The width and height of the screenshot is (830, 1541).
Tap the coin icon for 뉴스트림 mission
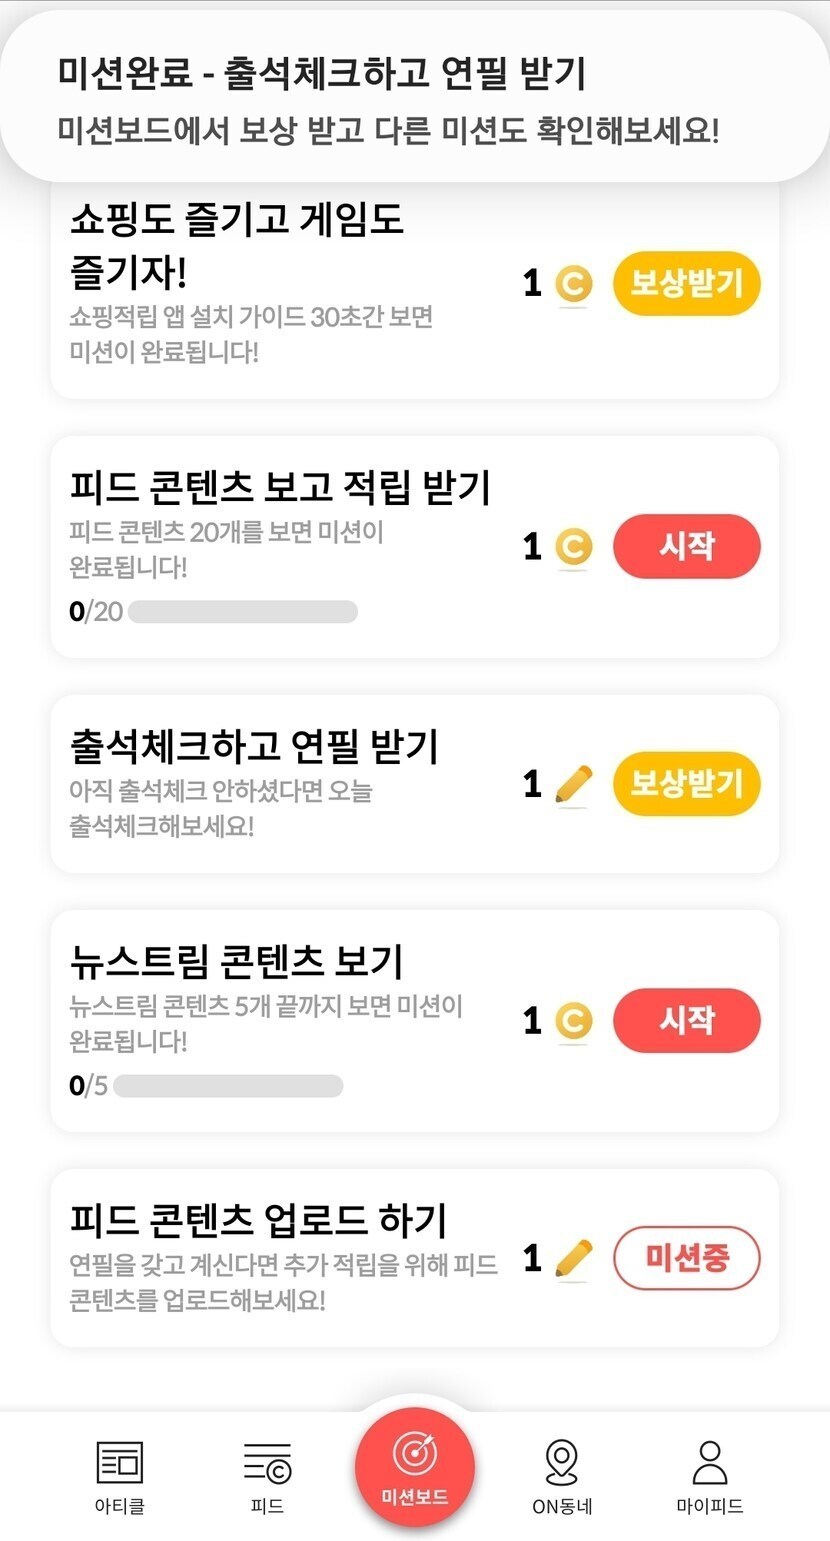573,1021
